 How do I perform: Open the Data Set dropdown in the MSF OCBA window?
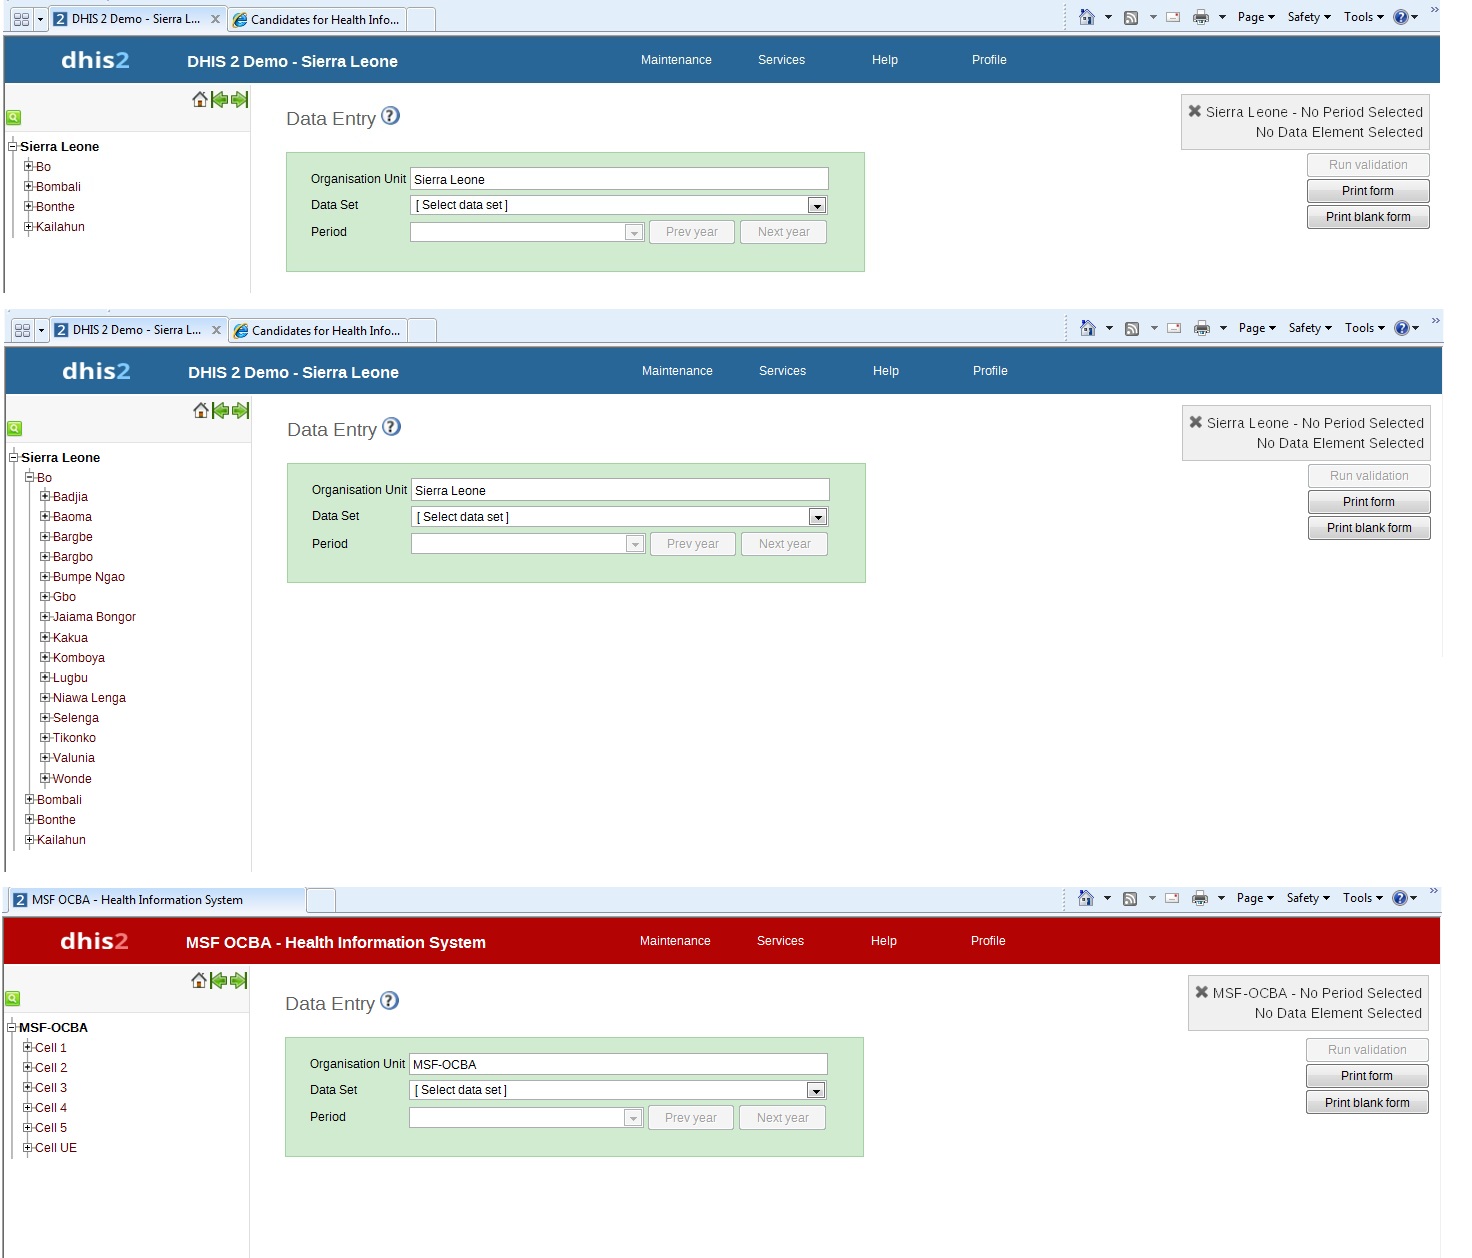816,1090
